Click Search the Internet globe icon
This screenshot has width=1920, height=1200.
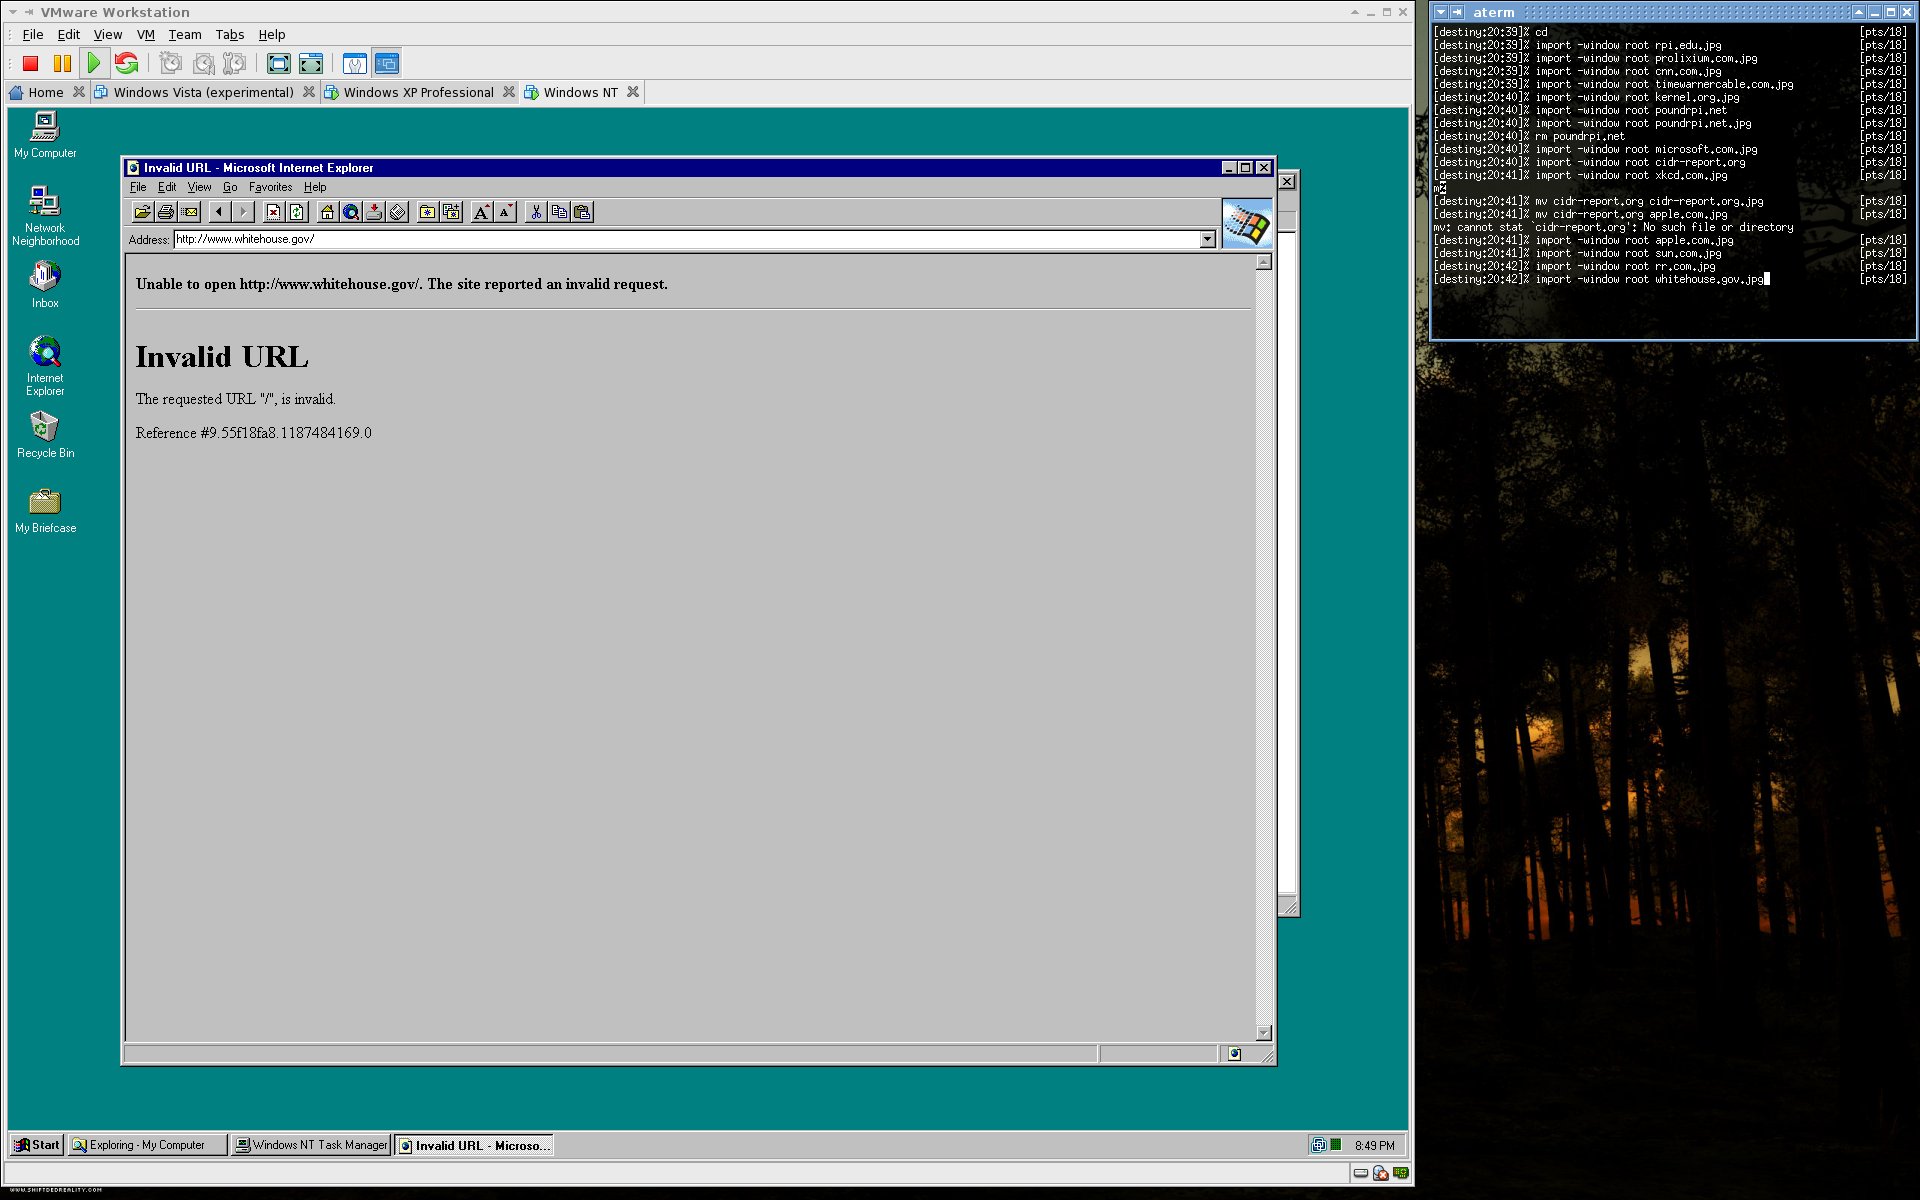click(351, 212)
